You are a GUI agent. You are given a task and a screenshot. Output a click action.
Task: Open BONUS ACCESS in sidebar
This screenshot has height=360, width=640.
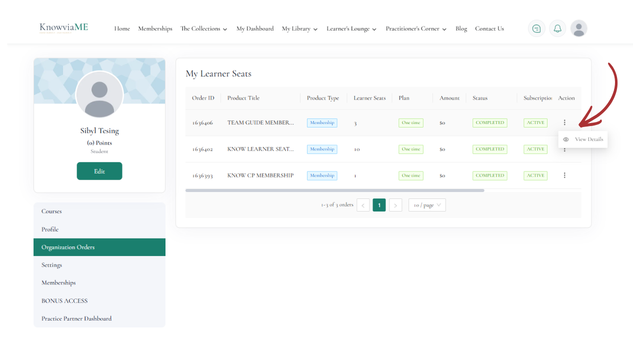99,301
